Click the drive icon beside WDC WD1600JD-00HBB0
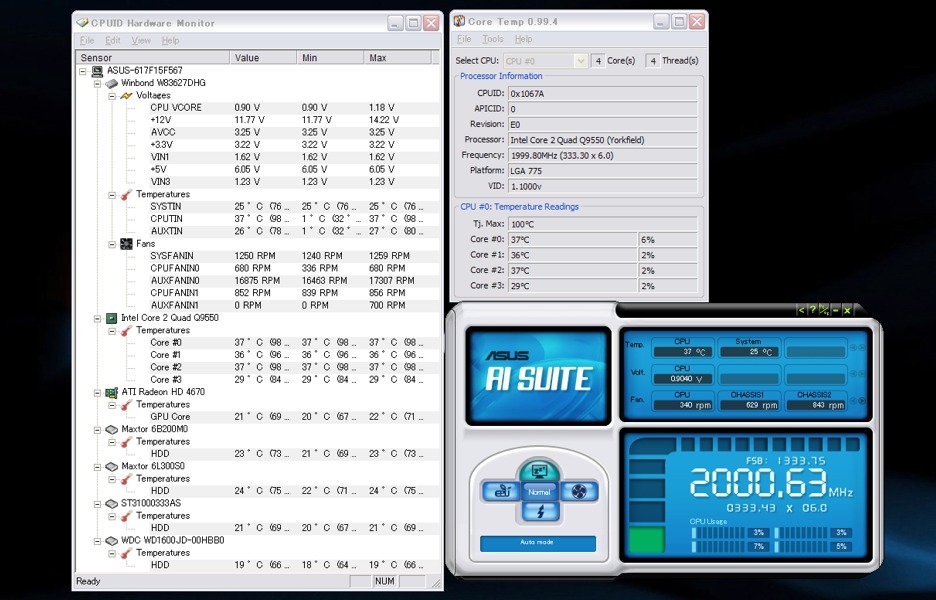The height and width of the screenshot is (600, 936). click(111, 541)
